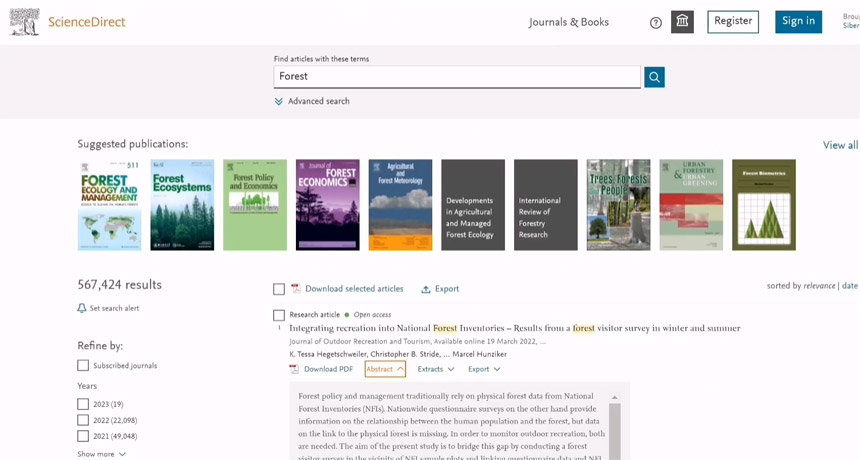This screenshot has height=460, width=860.
Task: Open Trees, Forests and People cover
Action: (618, 205)
